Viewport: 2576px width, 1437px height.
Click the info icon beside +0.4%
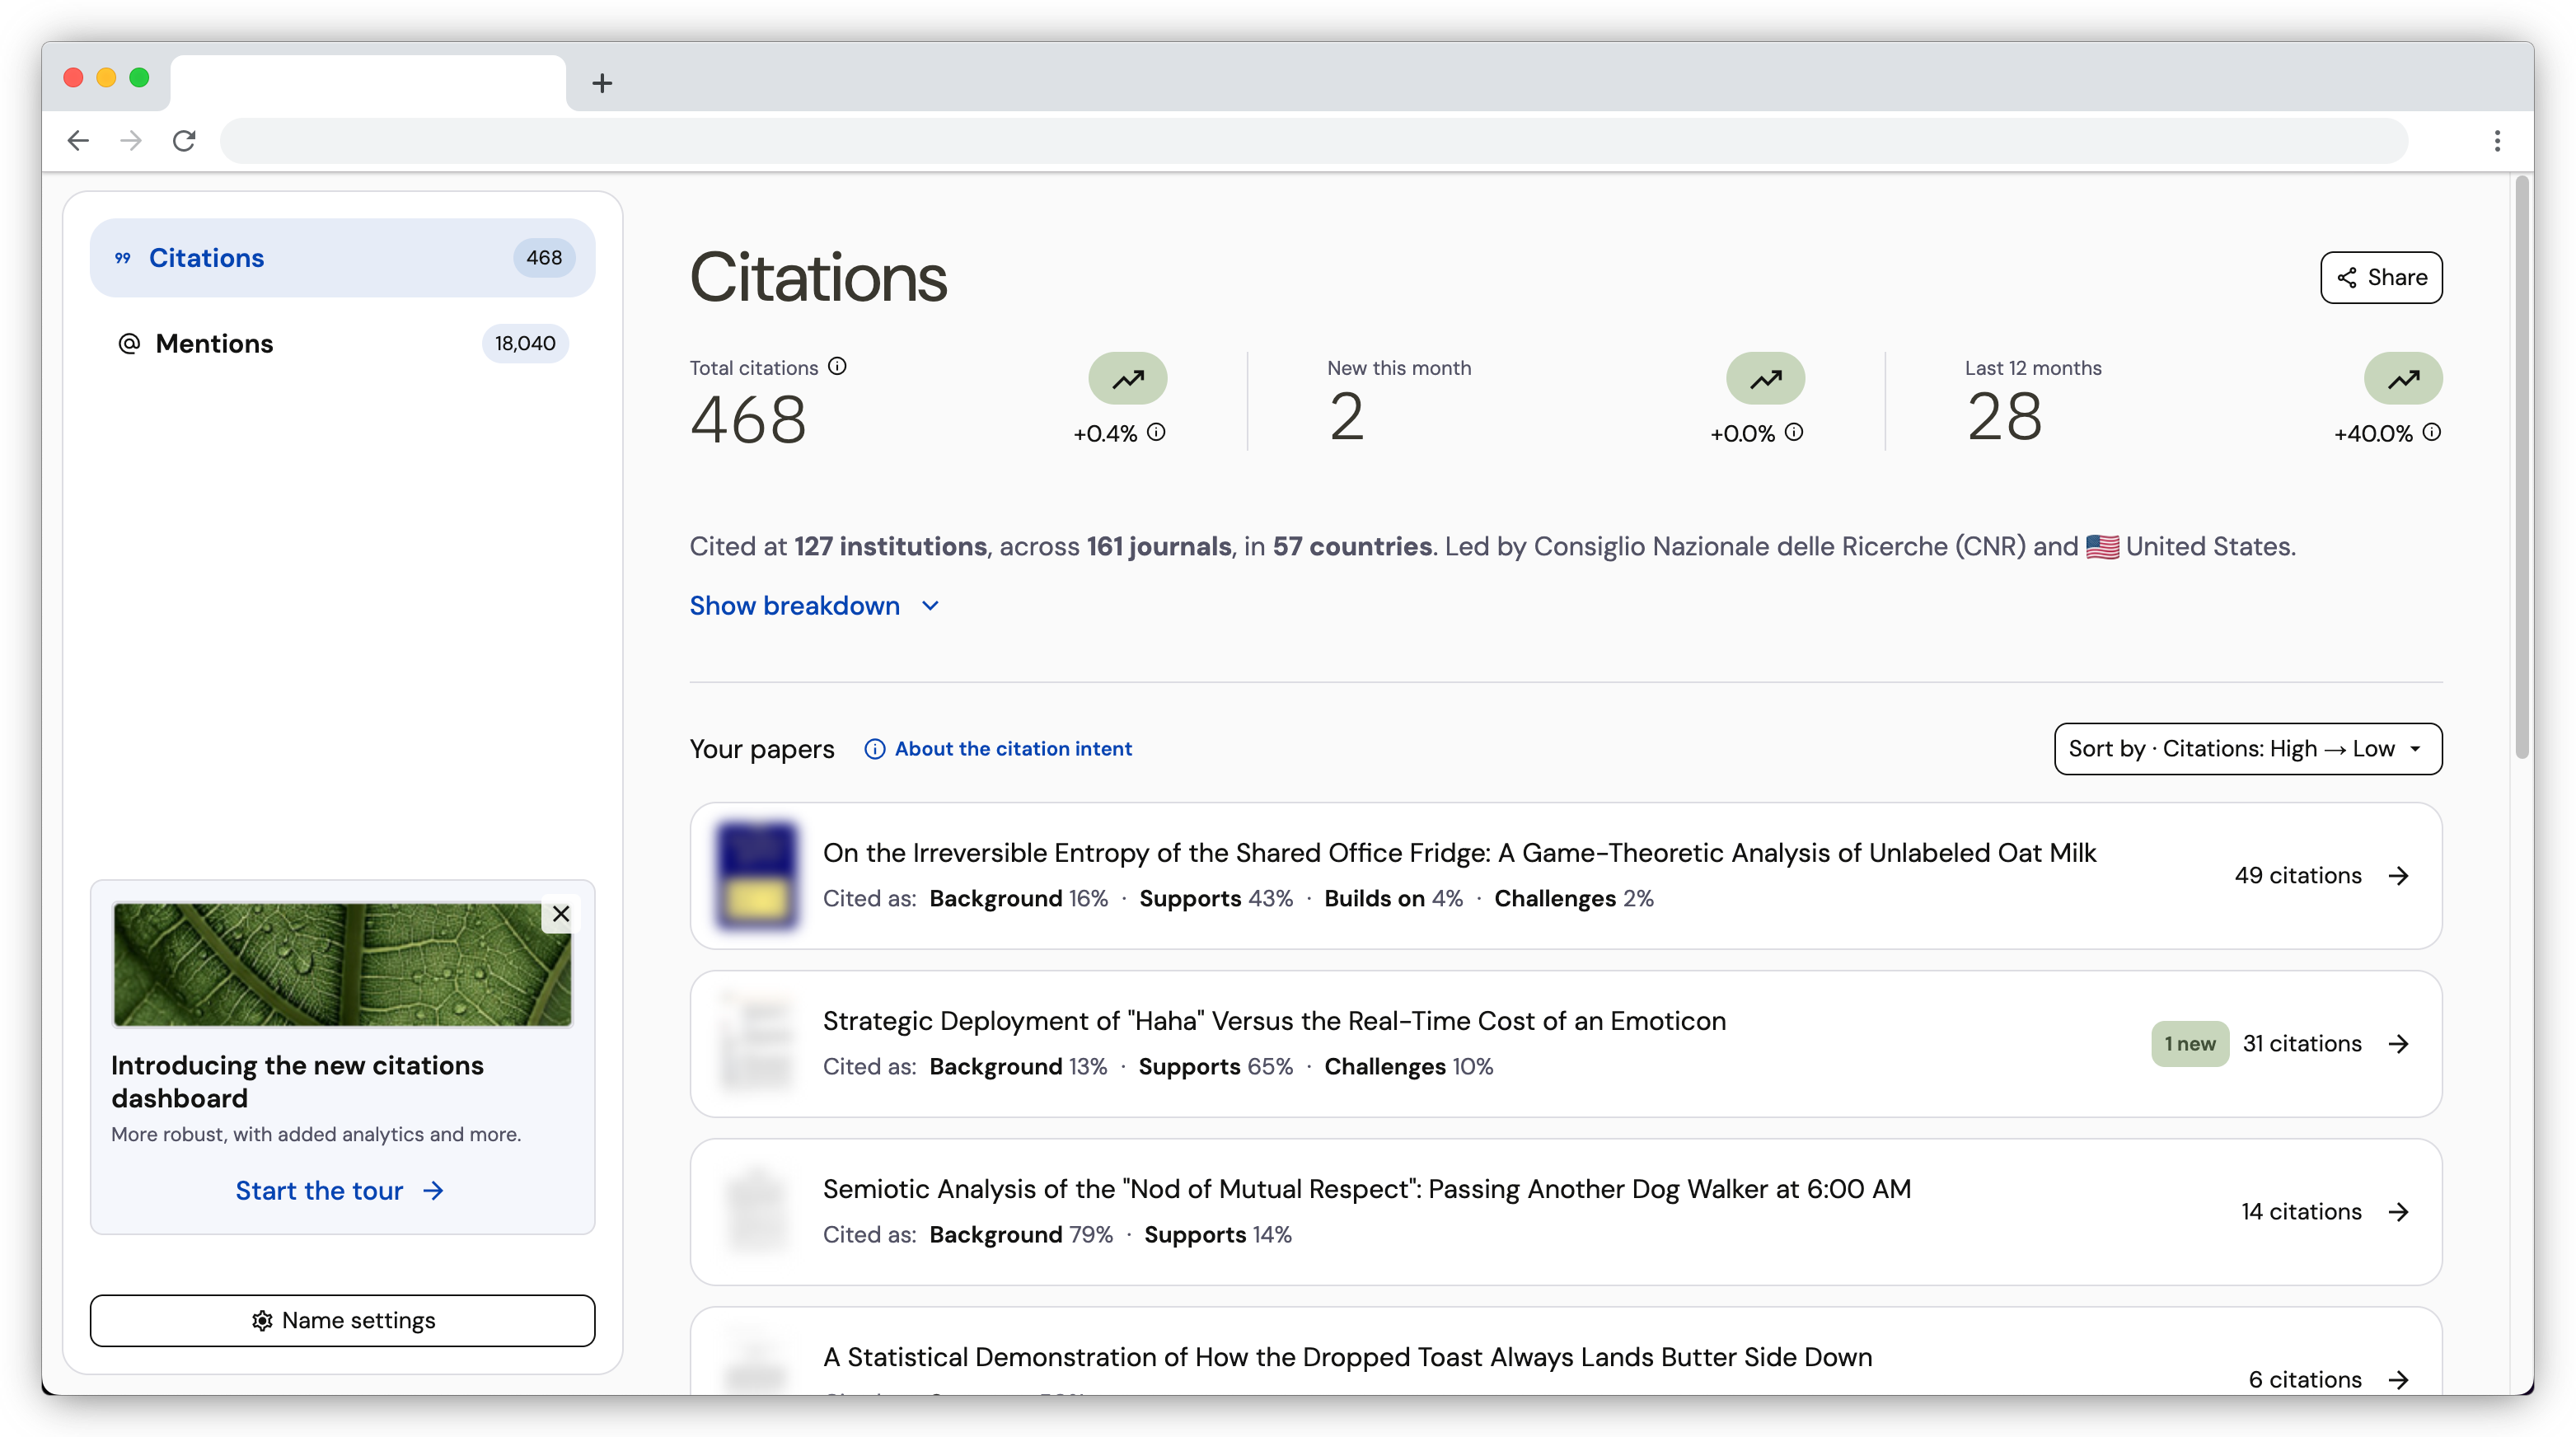1157,432
